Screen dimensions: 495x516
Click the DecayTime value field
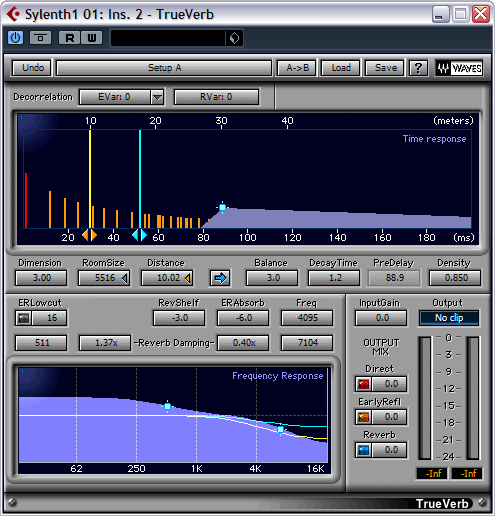click(334, 278)
